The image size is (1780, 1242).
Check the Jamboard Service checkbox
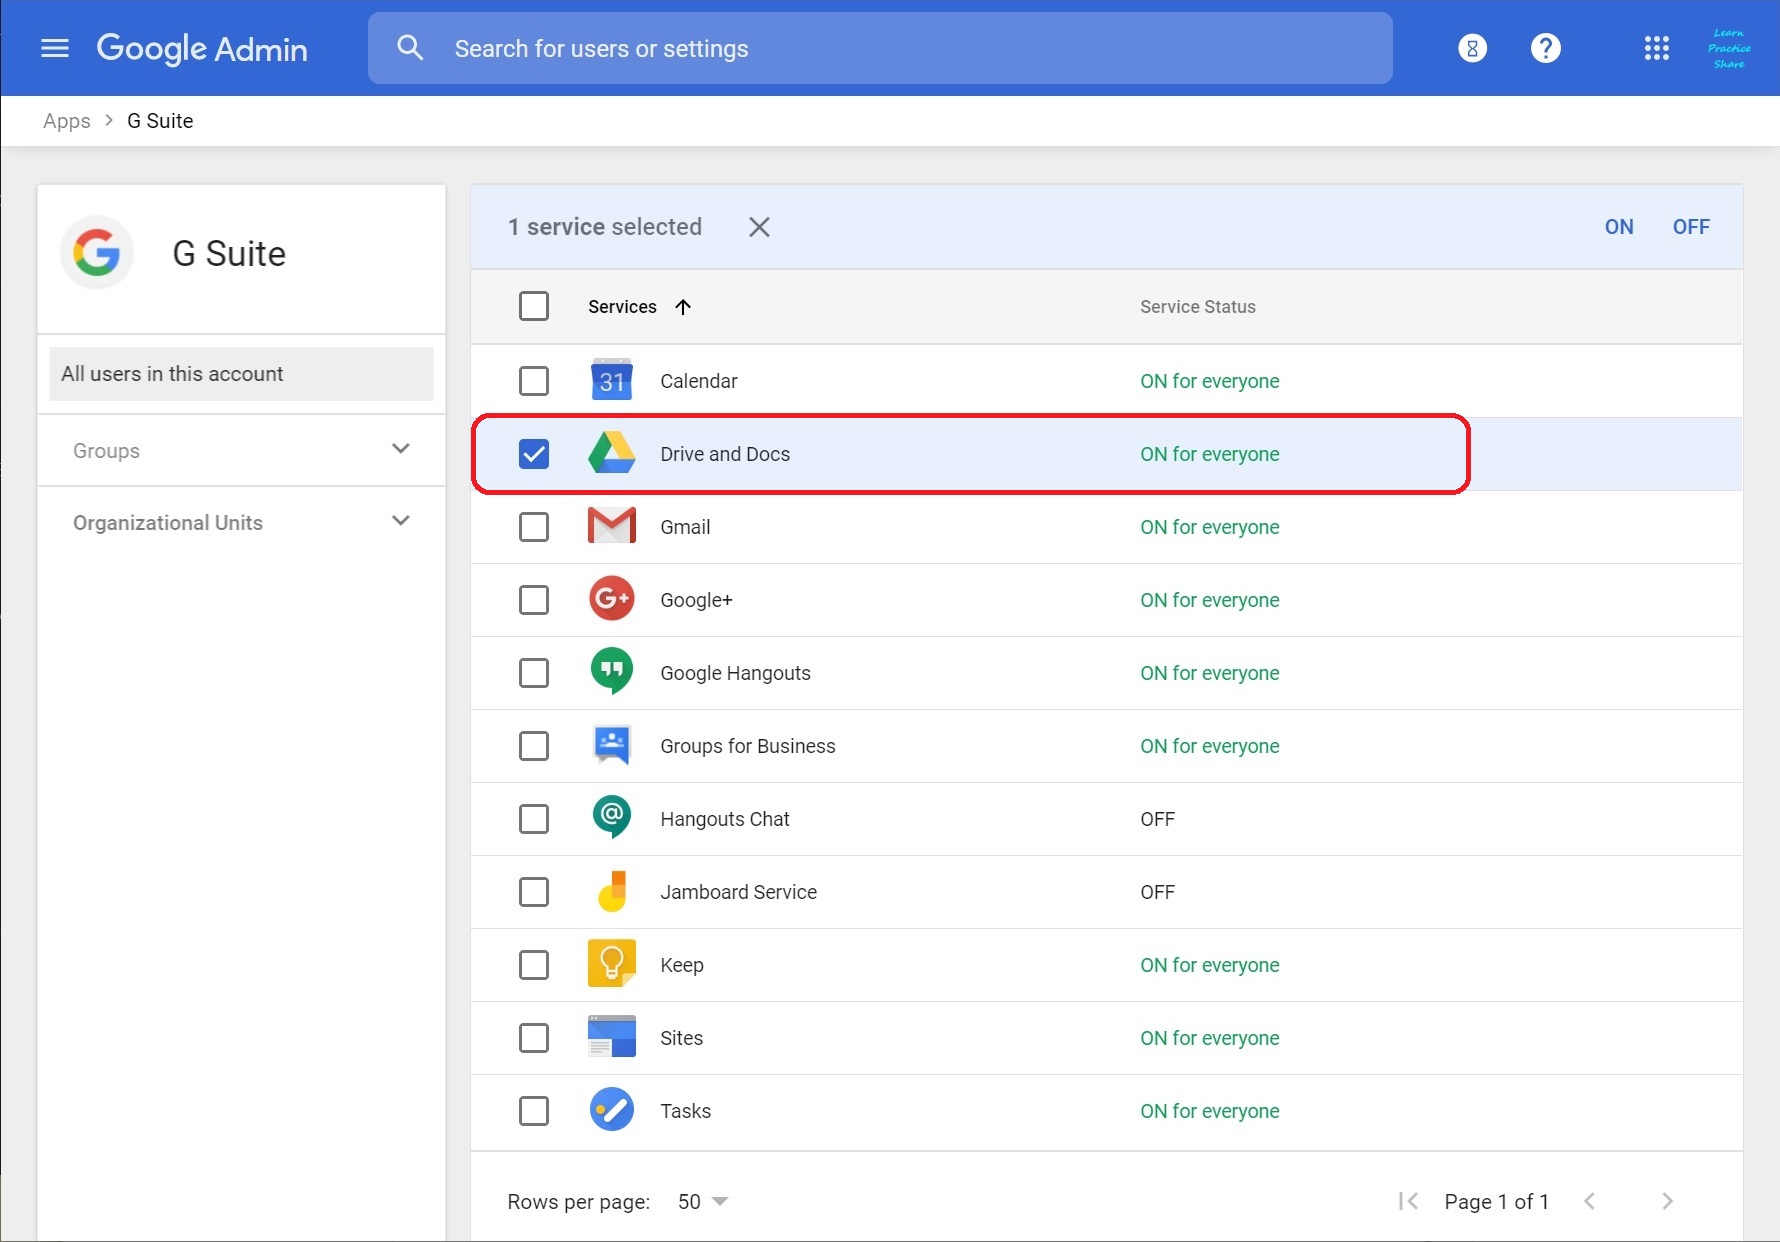click(x=534, y=892)
